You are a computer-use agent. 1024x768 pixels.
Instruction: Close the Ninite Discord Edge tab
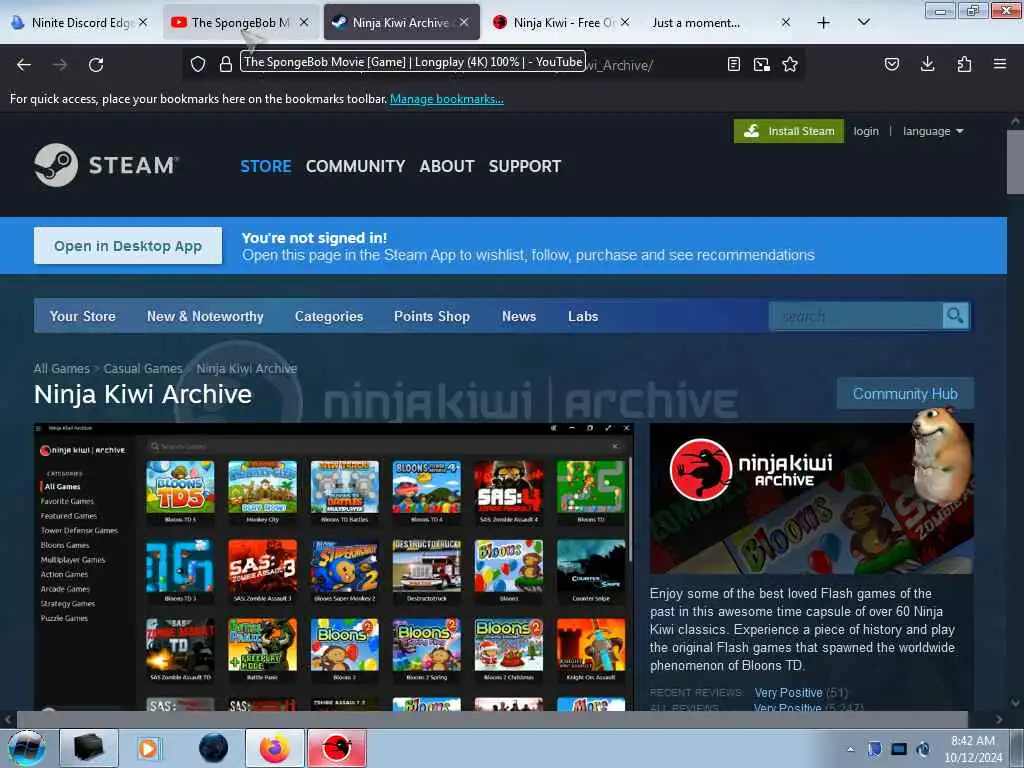coord(143,22)
